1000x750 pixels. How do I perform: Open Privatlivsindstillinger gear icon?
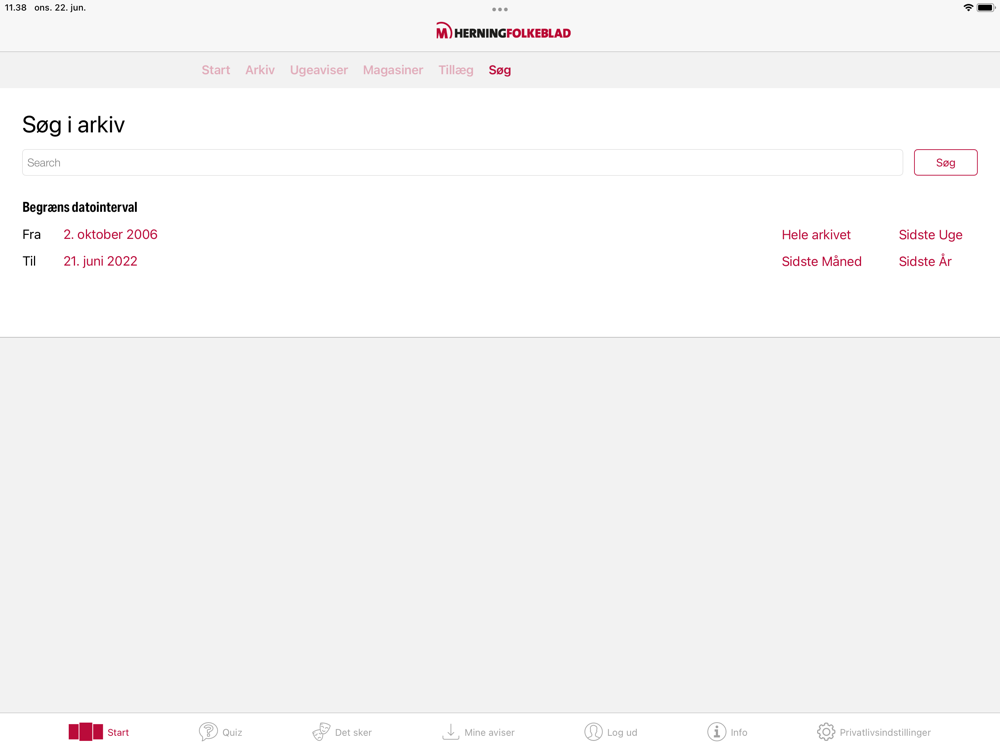[826, 732]
